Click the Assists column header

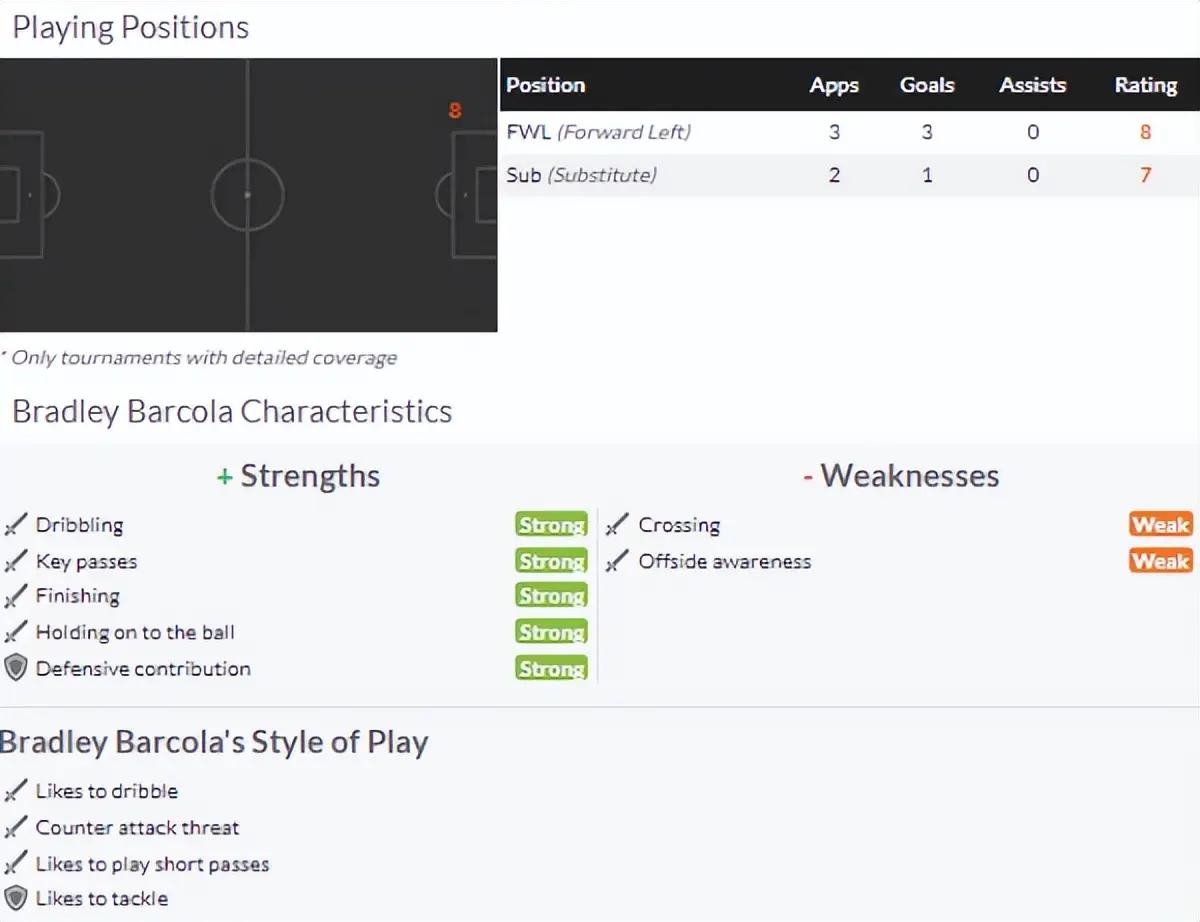1033,85
